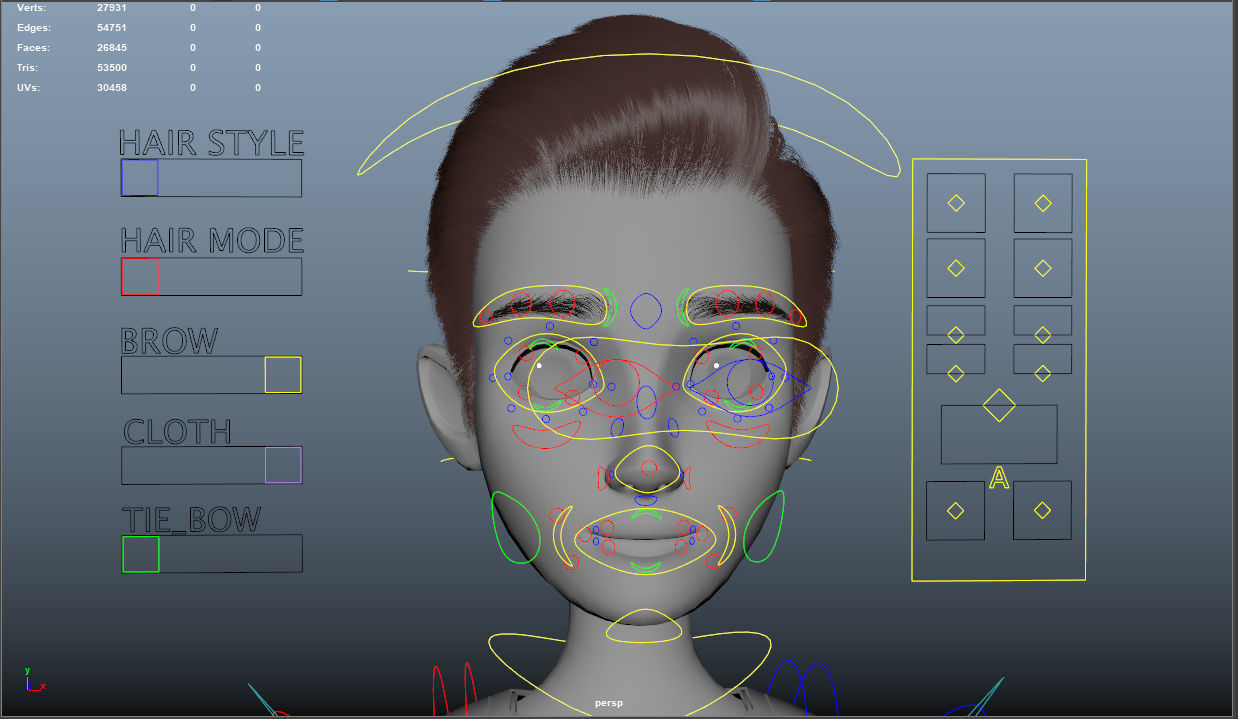Pick the bottom-left diamond in the yellow panel
1238x719 pixels.
tap(956, 511)
